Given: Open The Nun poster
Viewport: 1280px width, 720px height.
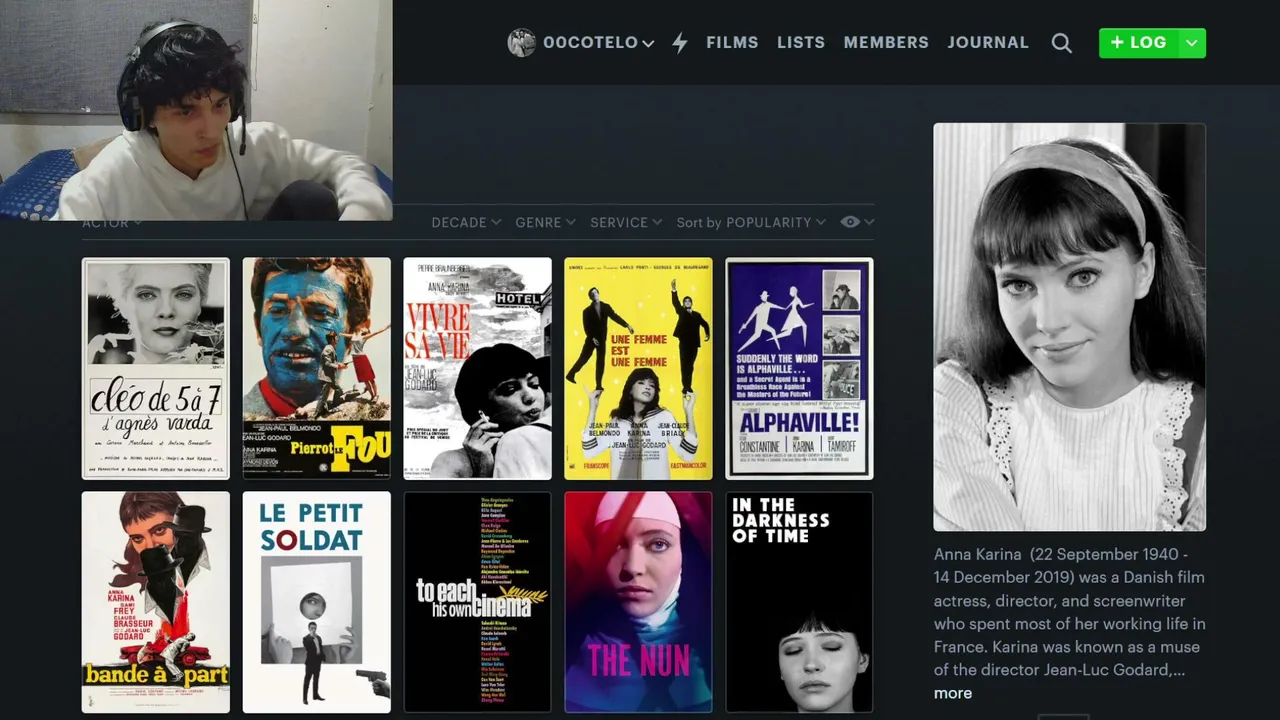Looking at the screenshot, I should [x=639, y=602].
